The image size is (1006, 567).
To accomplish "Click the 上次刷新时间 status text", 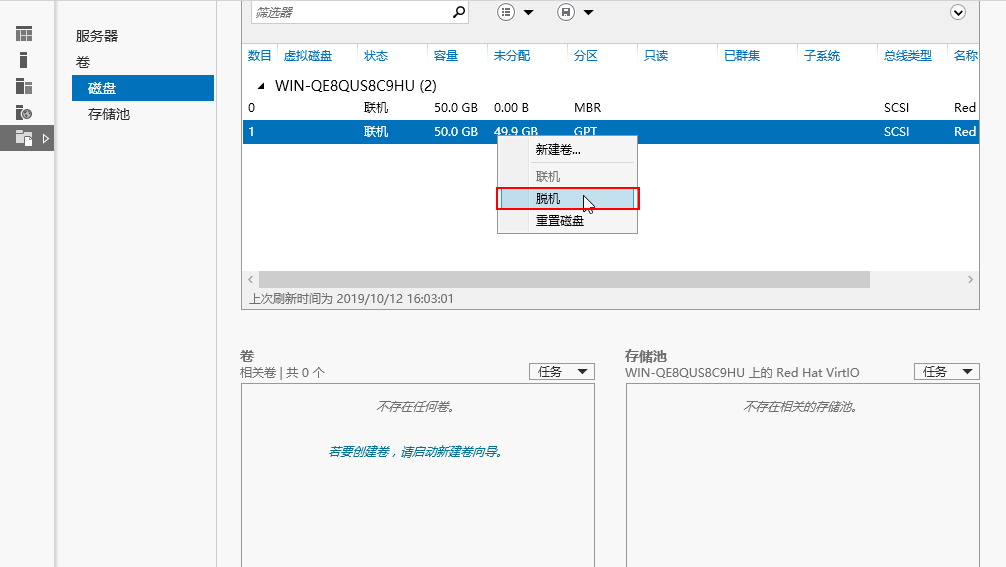I will pos(351,299).
